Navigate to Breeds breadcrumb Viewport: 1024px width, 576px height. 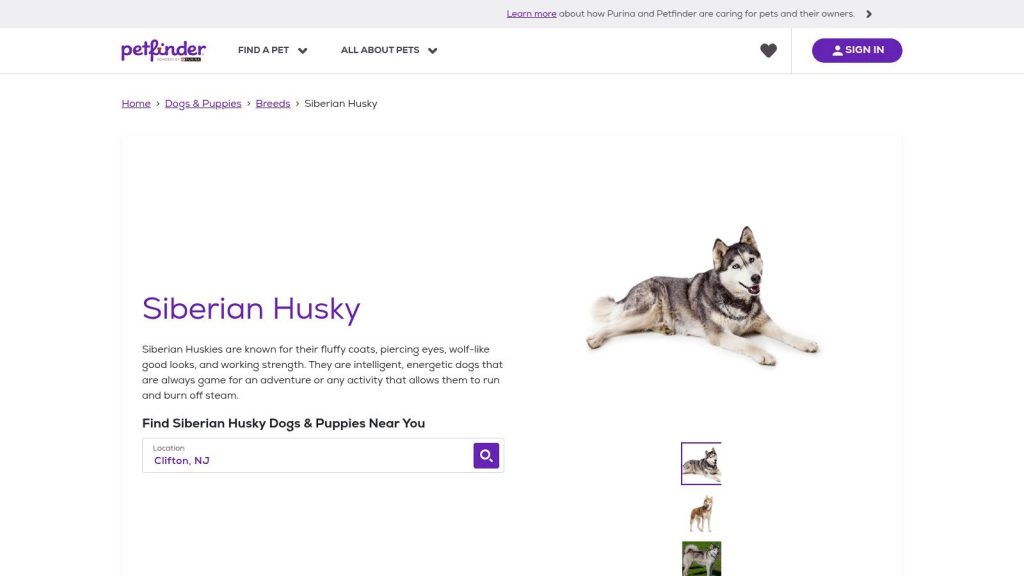(272, 103)
